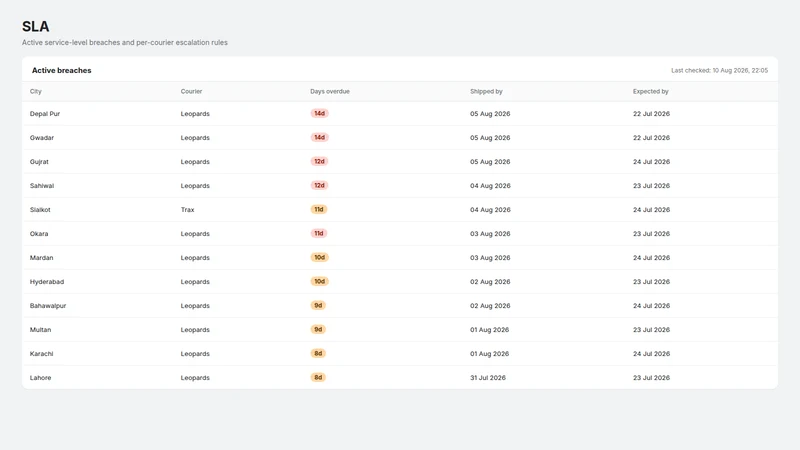This screenshot has width=800, height=450.
Task: Click Sialkot's orange 11d badge
Action: (319, 209)
